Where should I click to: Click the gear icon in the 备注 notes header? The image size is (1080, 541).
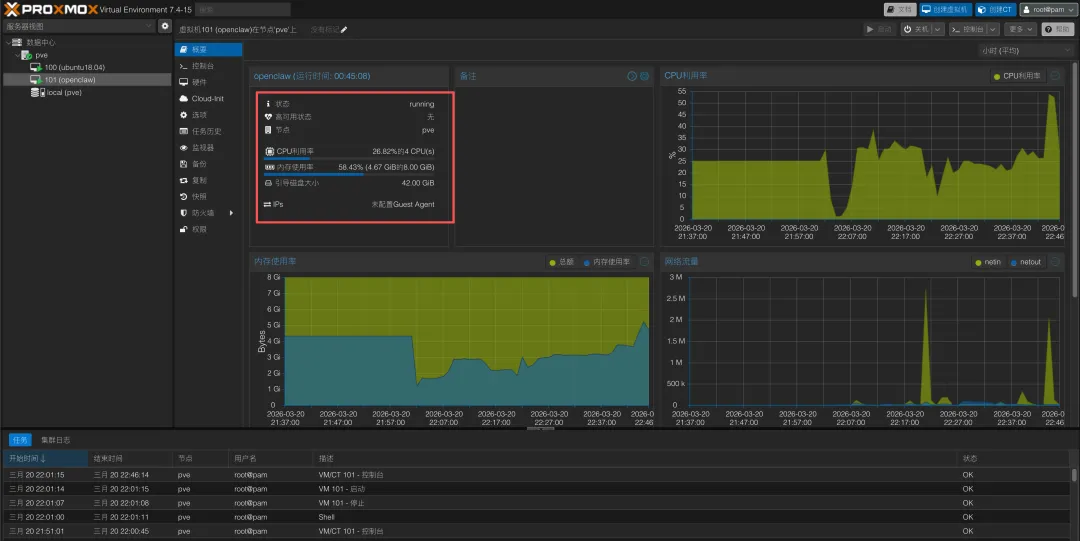coord(645,76)
